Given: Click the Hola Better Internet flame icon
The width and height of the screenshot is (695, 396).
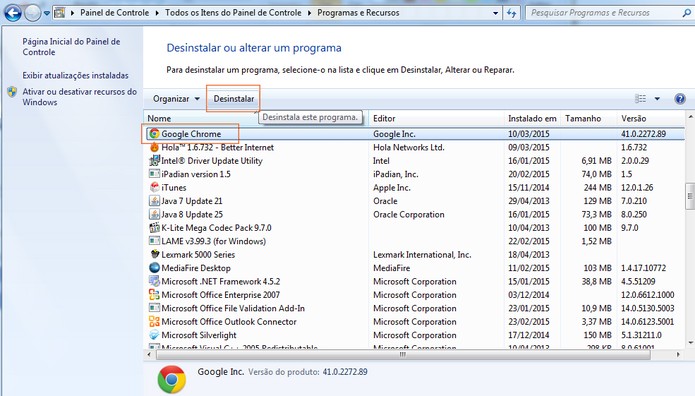Looking at the screenshot, I should click(x=154, y=147).
